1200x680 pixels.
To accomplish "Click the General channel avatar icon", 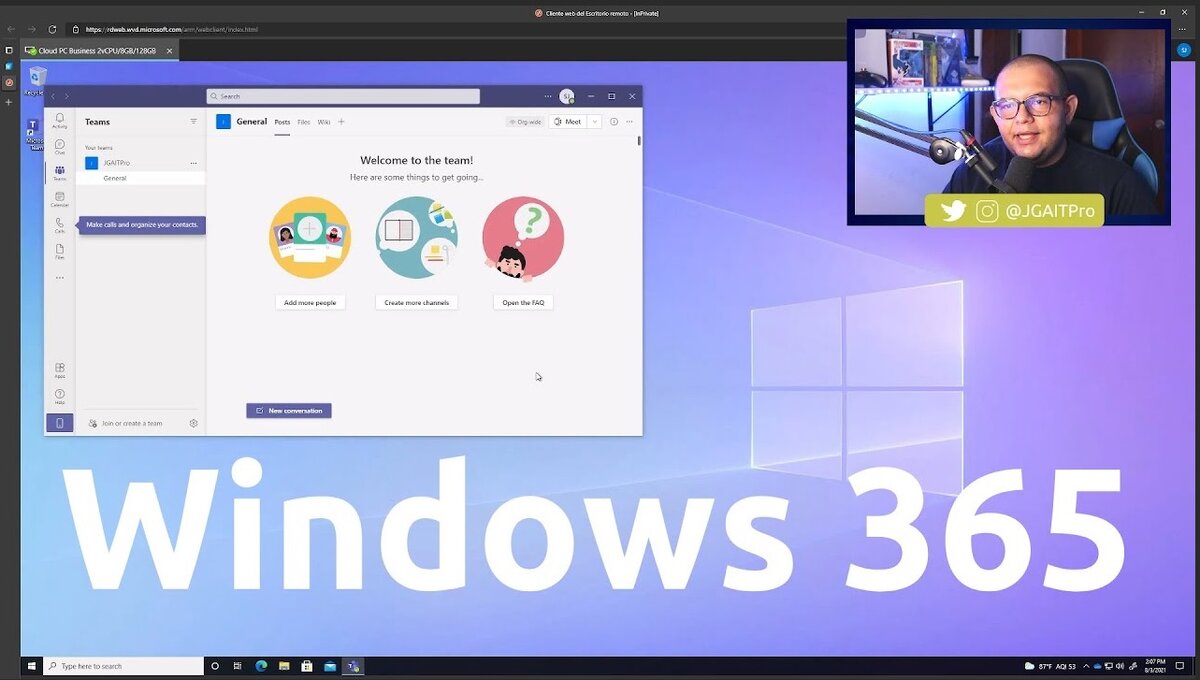I will point(223,122).
